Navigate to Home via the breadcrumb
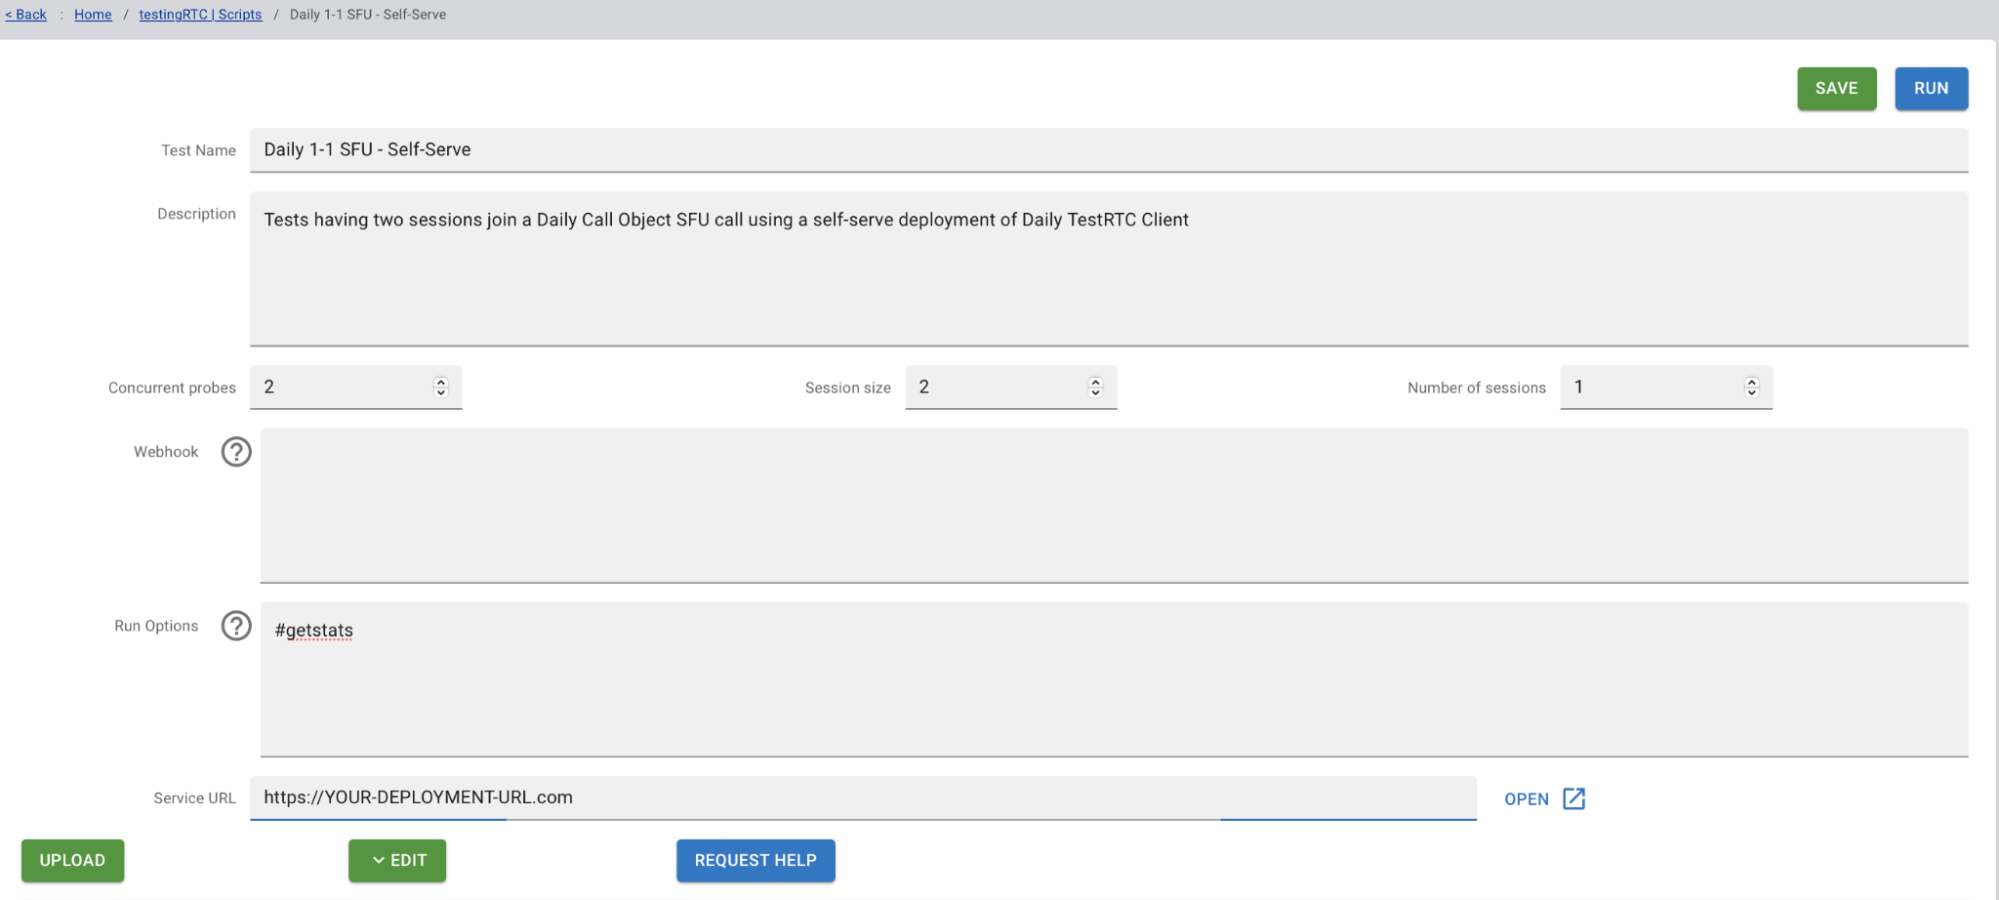The image size is (1999, 900). click(93, 14)
